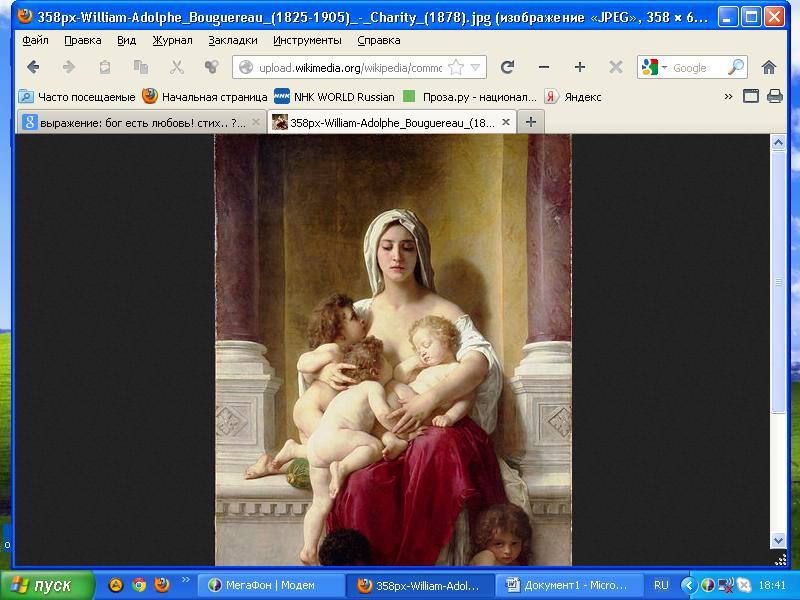Open the Справка menu
This screenshot has width=800, height=600.
point(379,40)
